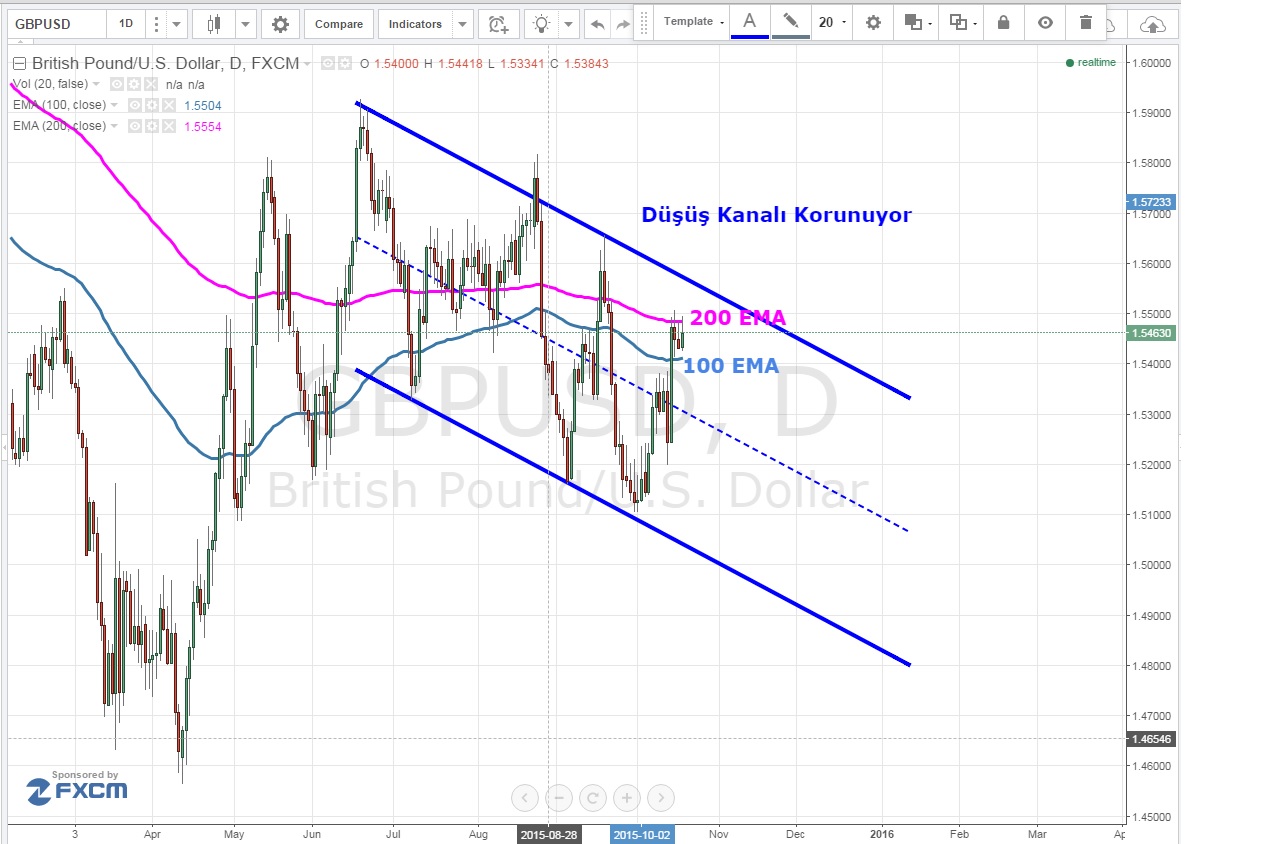
Task: Click the cloud upload save icon
Action: point(1152,24)
